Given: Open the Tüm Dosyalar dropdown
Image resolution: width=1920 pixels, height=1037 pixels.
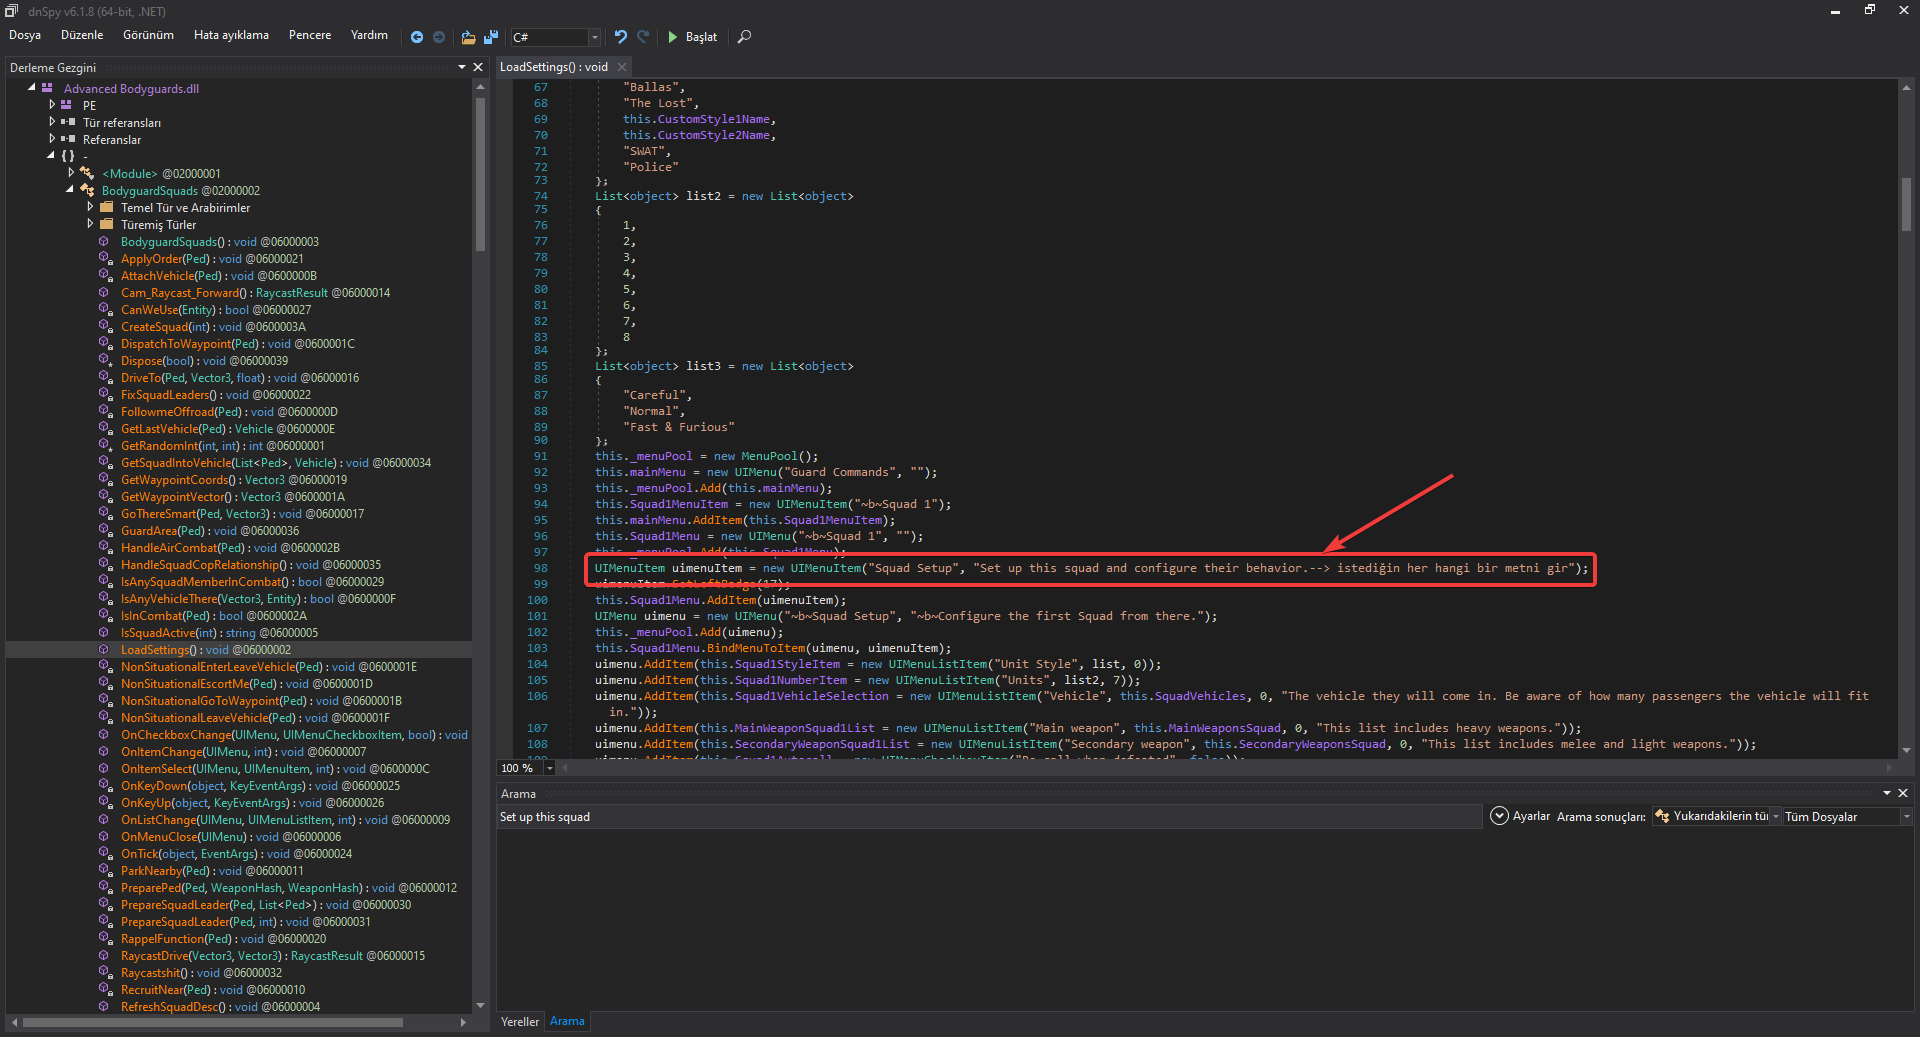Looking at the screenshot, I should 1906,817.
